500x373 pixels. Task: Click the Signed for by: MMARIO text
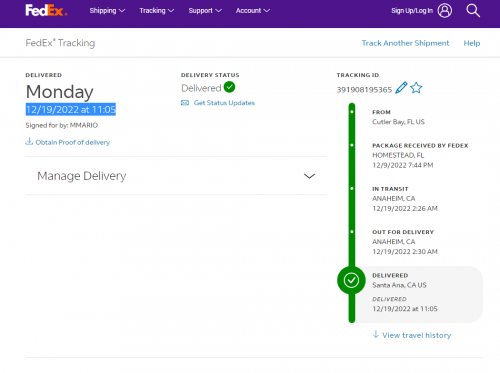pyautogui.click(x=62, y=125)
